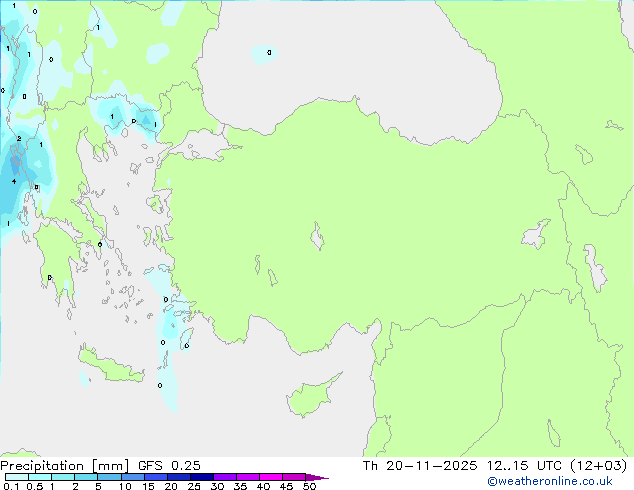The image size is (634, 490).
Task: Select the 5–10 mm legend color swatch
Action: (110, 477)
